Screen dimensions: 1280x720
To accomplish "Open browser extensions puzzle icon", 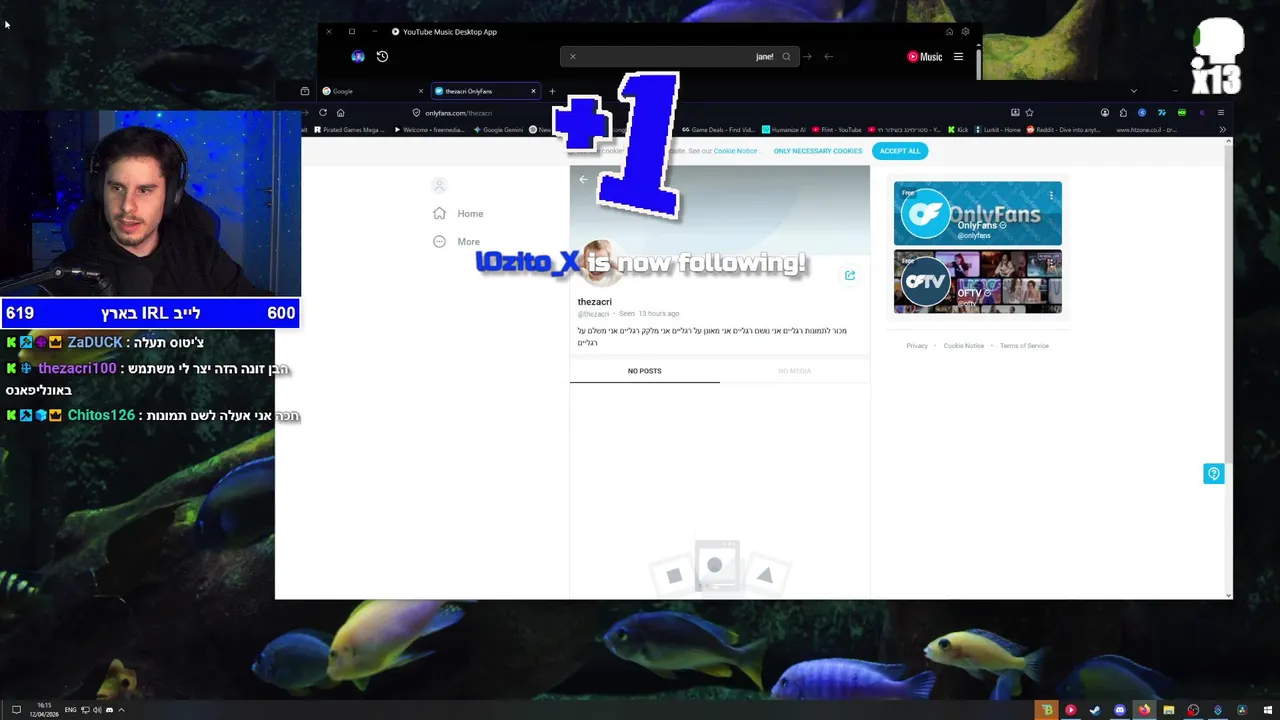I will click(1123, 112).
